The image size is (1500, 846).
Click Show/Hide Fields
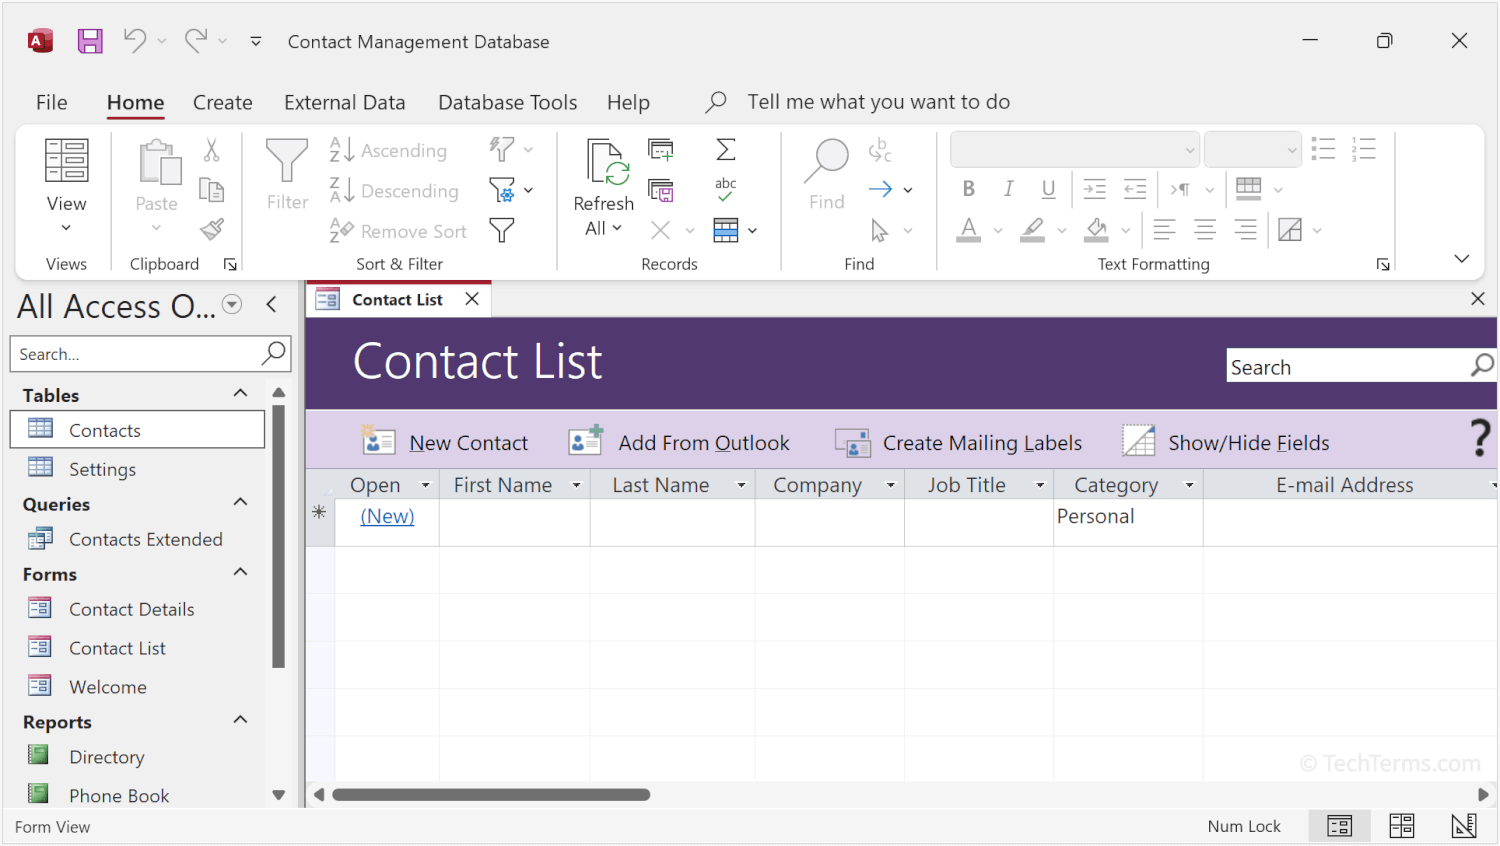[1227, 442]
